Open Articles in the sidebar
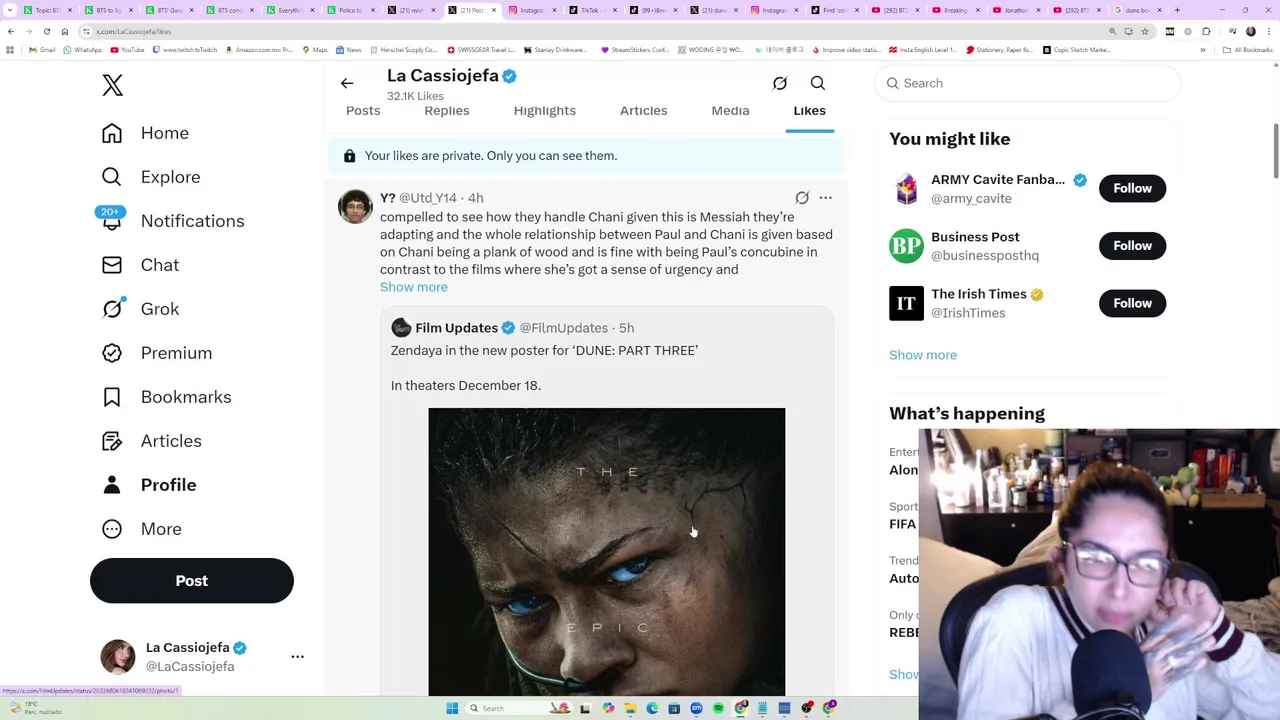The width and height of the screenshot is (1280, 720). coord(151,441)
